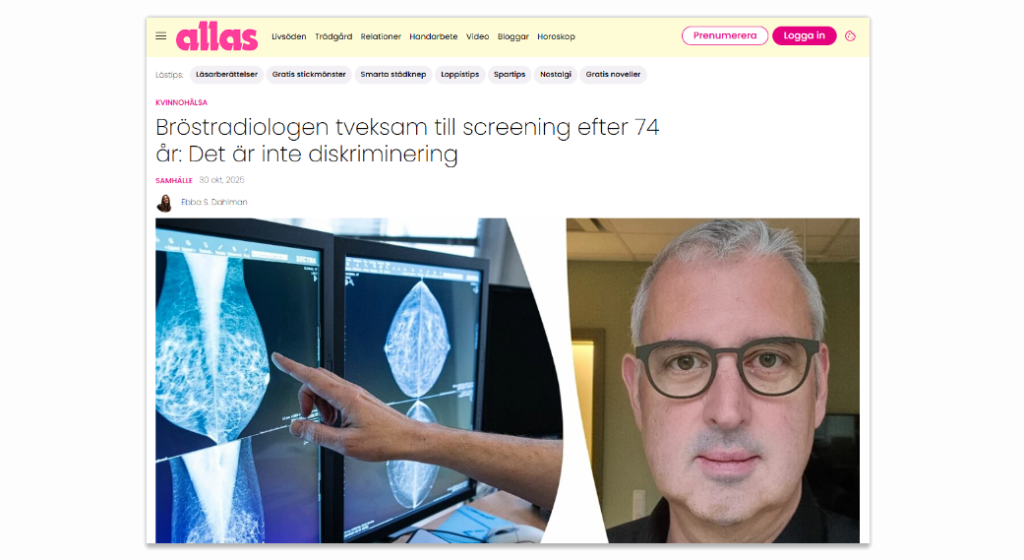Select the Gratis stickmönster tag

click(309, 74)
